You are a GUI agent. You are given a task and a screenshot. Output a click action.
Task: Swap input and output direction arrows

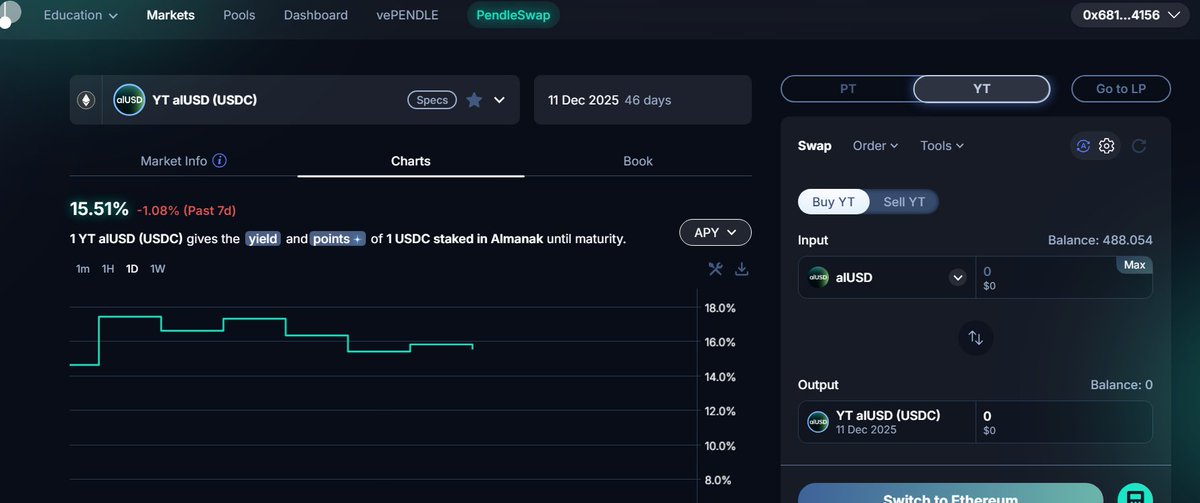click(975, 338)
